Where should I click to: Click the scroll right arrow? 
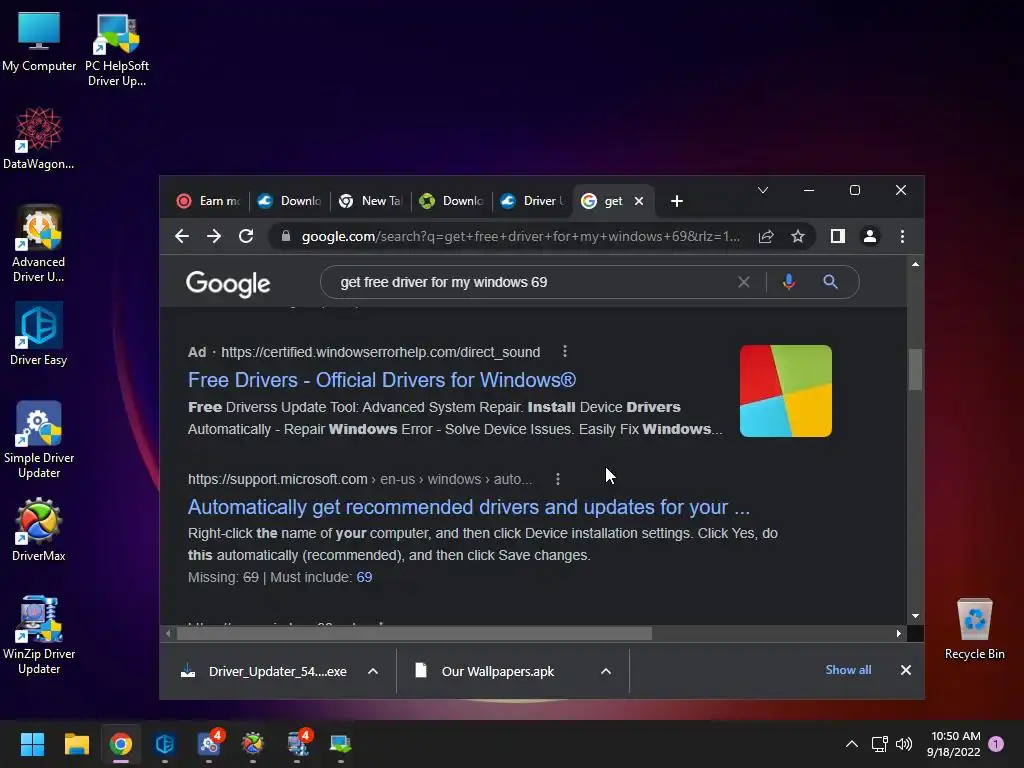(899, 633)
